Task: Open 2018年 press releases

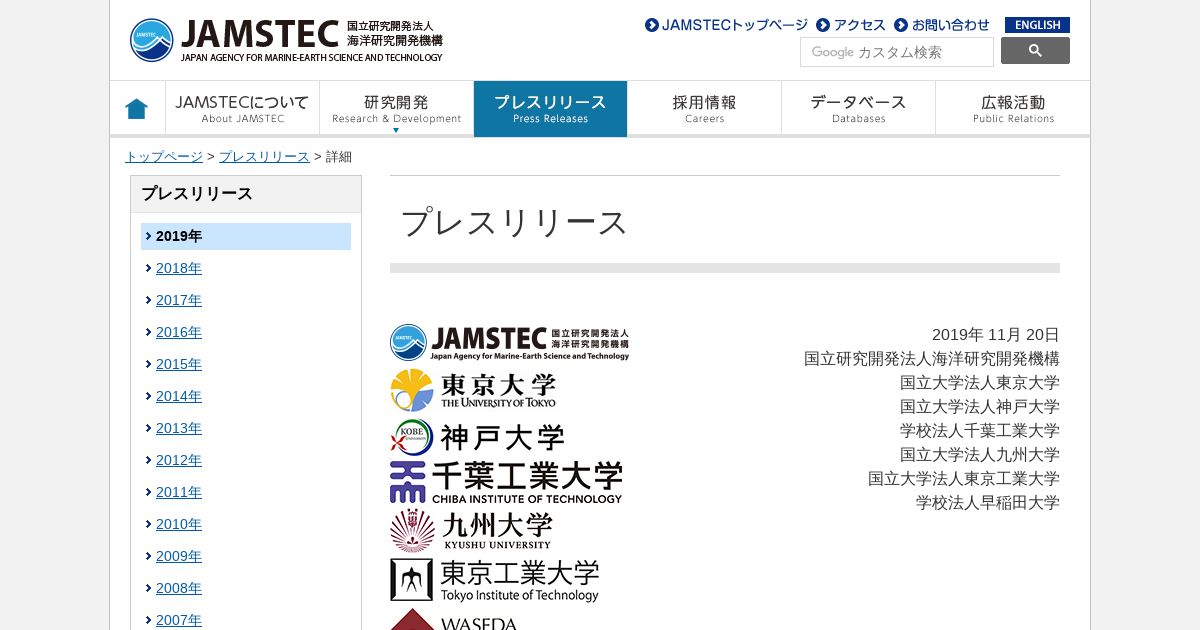Action: pyautogui.click(x=179, y=268)
